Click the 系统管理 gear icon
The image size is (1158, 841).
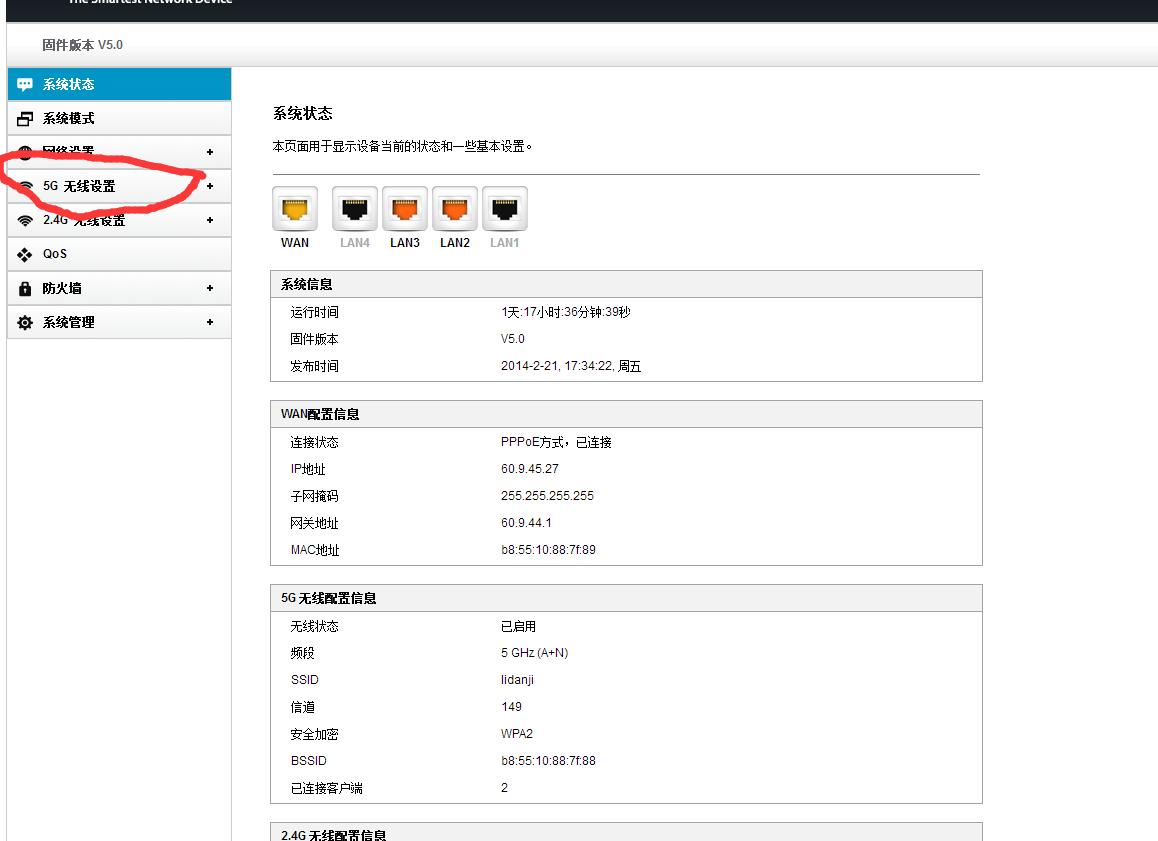tap(24, 322)
